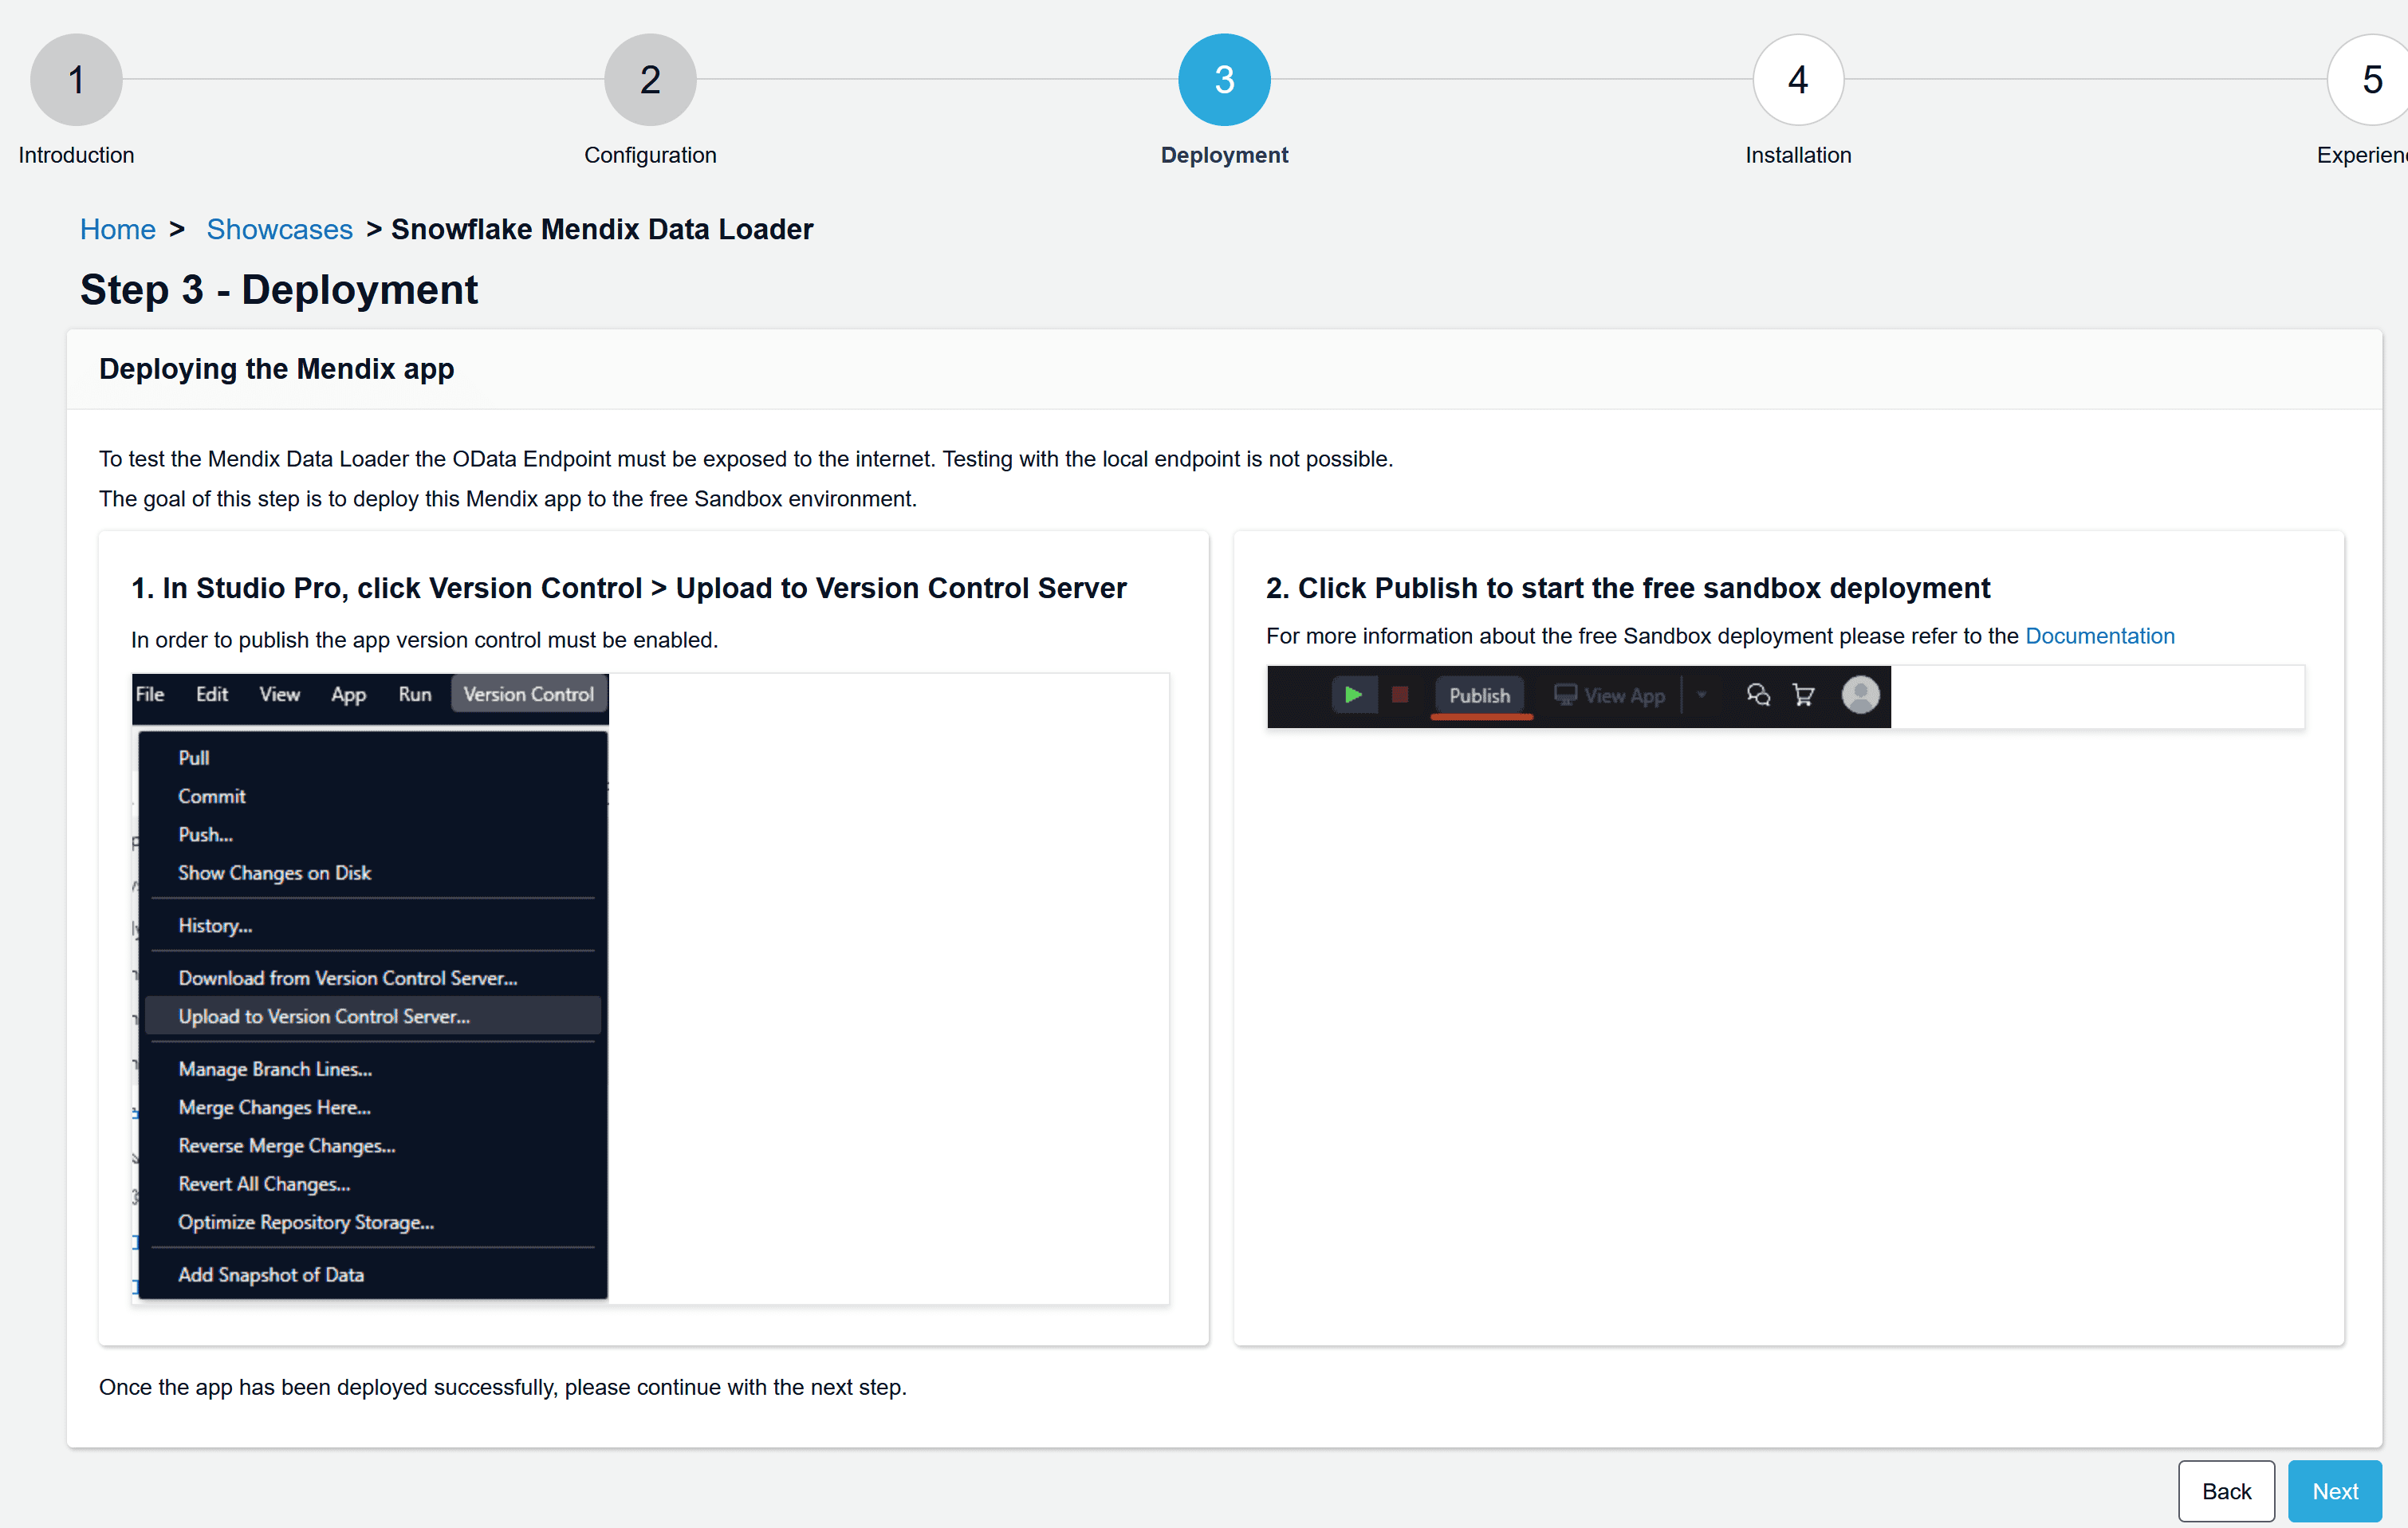Click the Back button to return

[2225, 1491]
